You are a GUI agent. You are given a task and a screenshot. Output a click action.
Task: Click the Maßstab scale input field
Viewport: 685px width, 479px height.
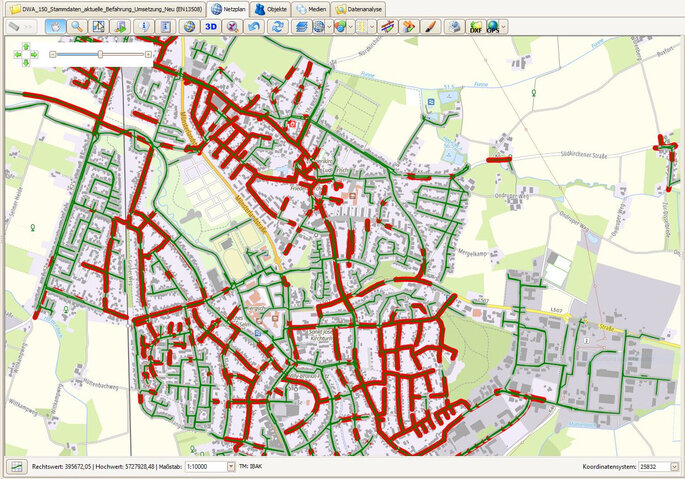[204, 467]
